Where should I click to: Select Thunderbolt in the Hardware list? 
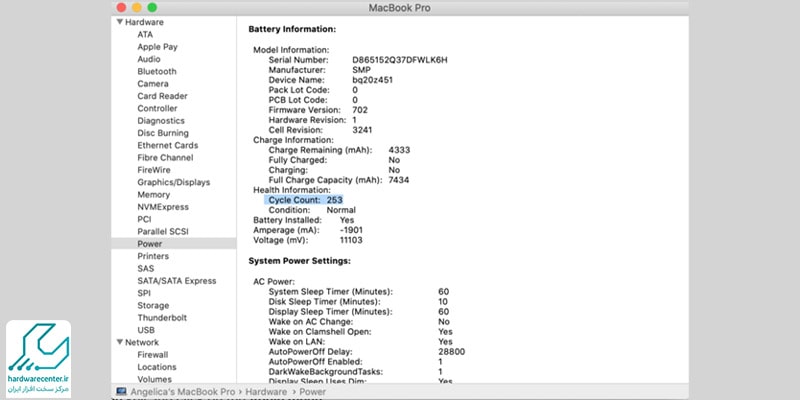tap(160, 317)
